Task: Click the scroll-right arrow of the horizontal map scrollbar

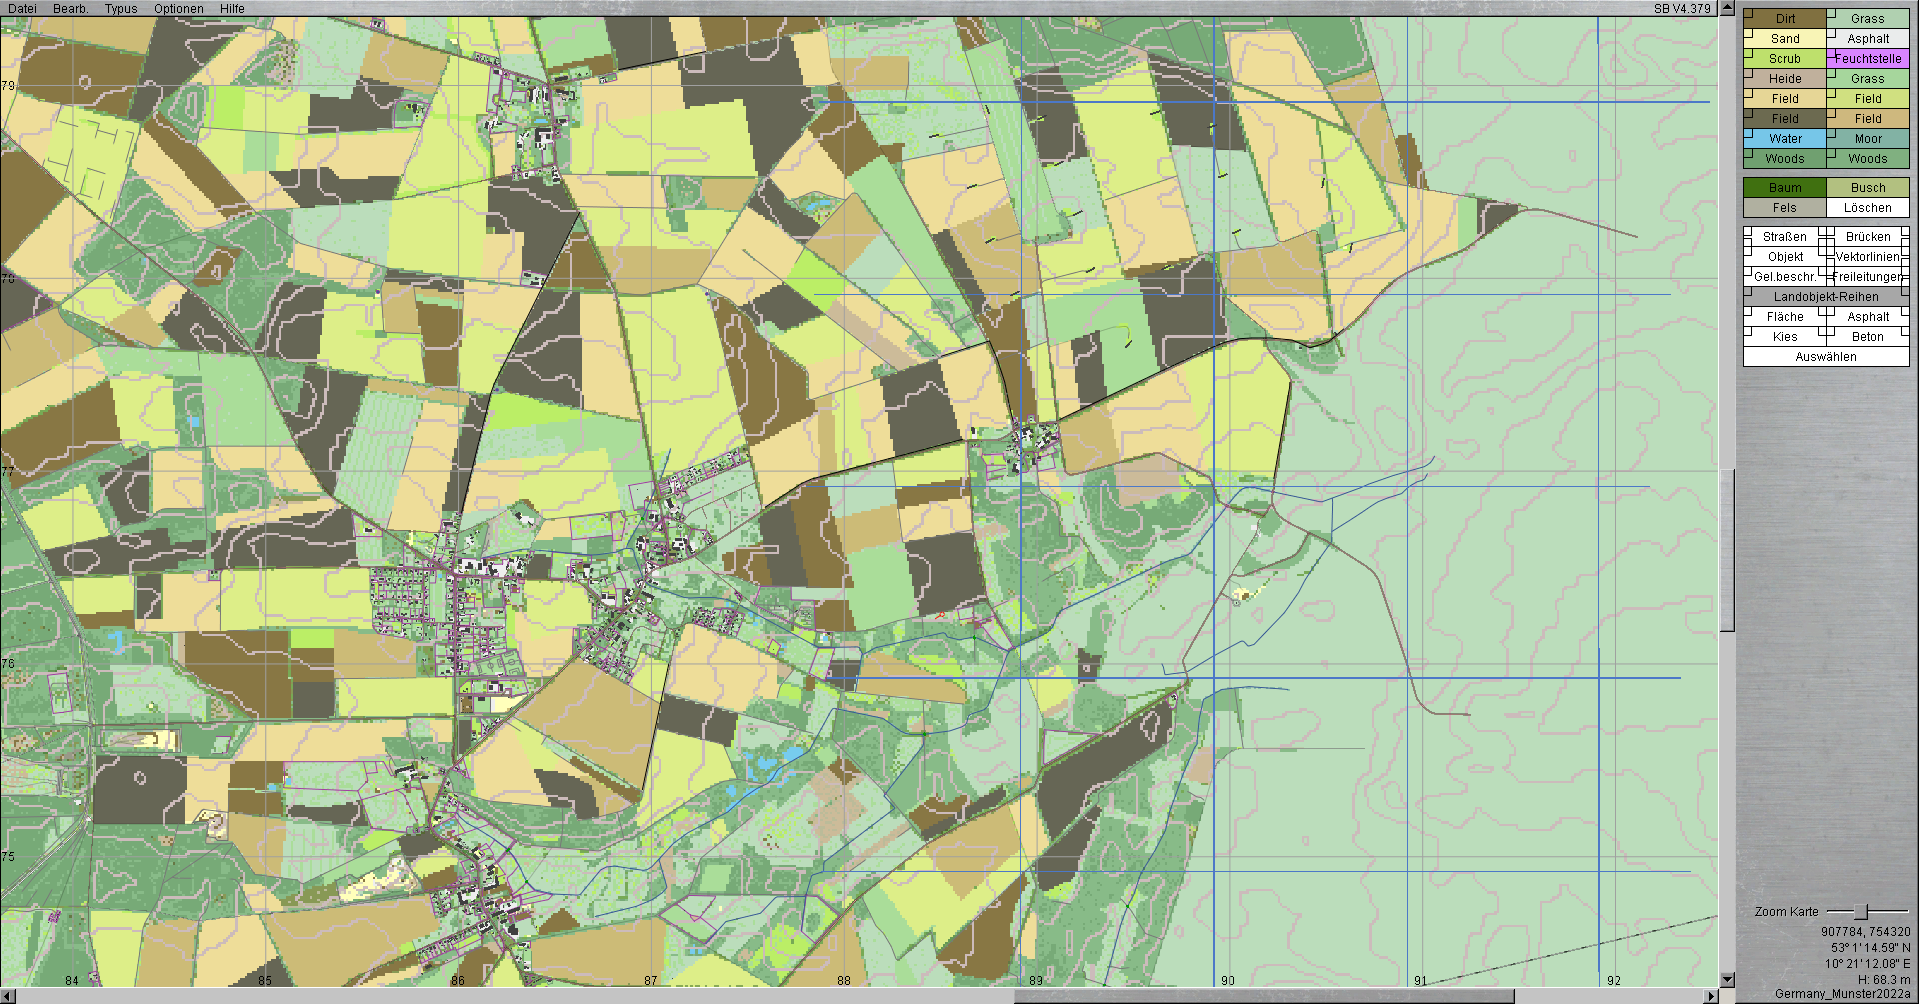Action: point(1711,996)
